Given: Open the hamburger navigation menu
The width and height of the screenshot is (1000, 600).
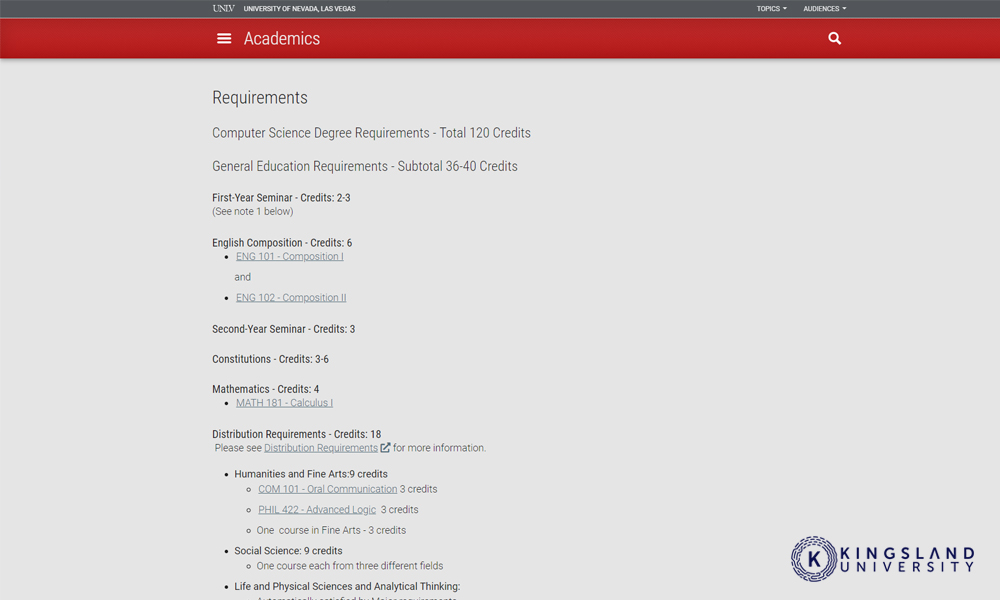Looking at the screenshot, I should pos(224,39).
